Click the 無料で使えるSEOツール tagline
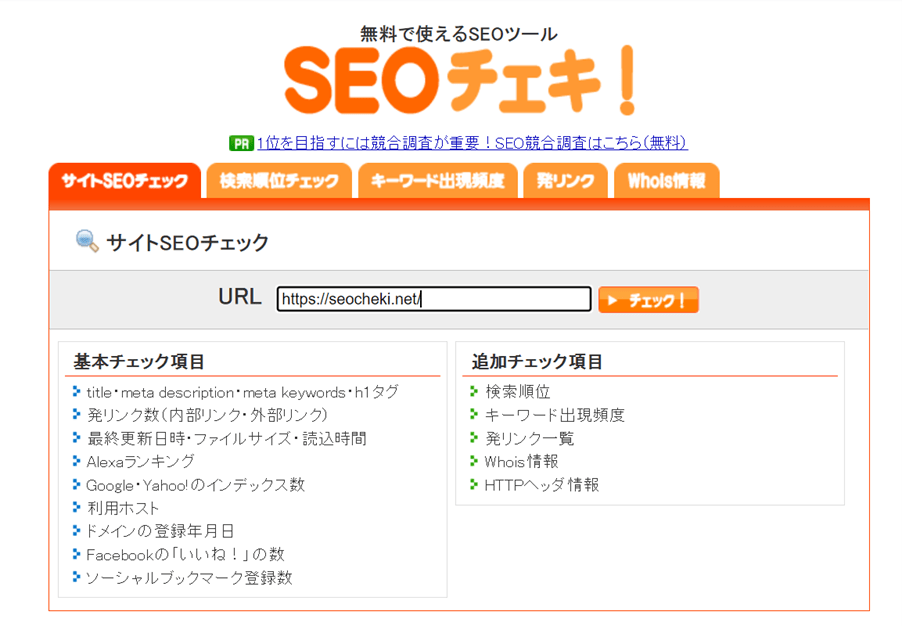 [x=458, y=34]
